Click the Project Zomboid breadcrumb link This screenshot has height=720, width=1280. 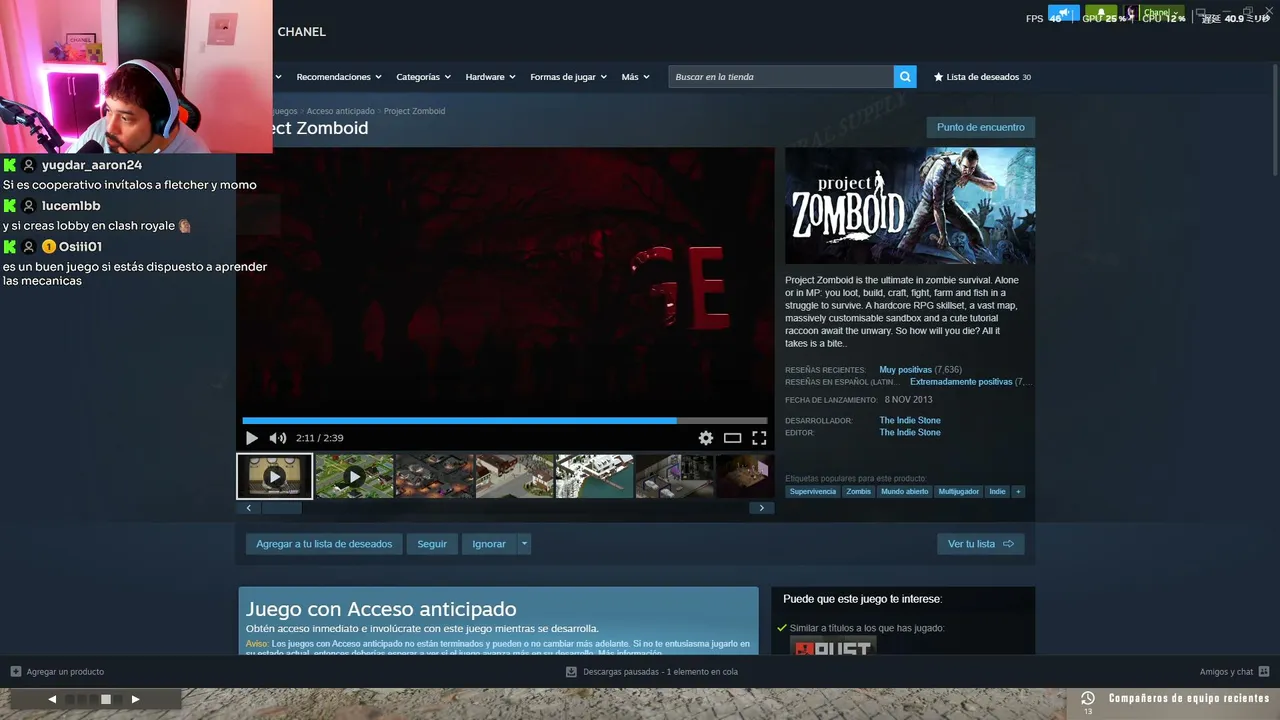click(414, 111)
